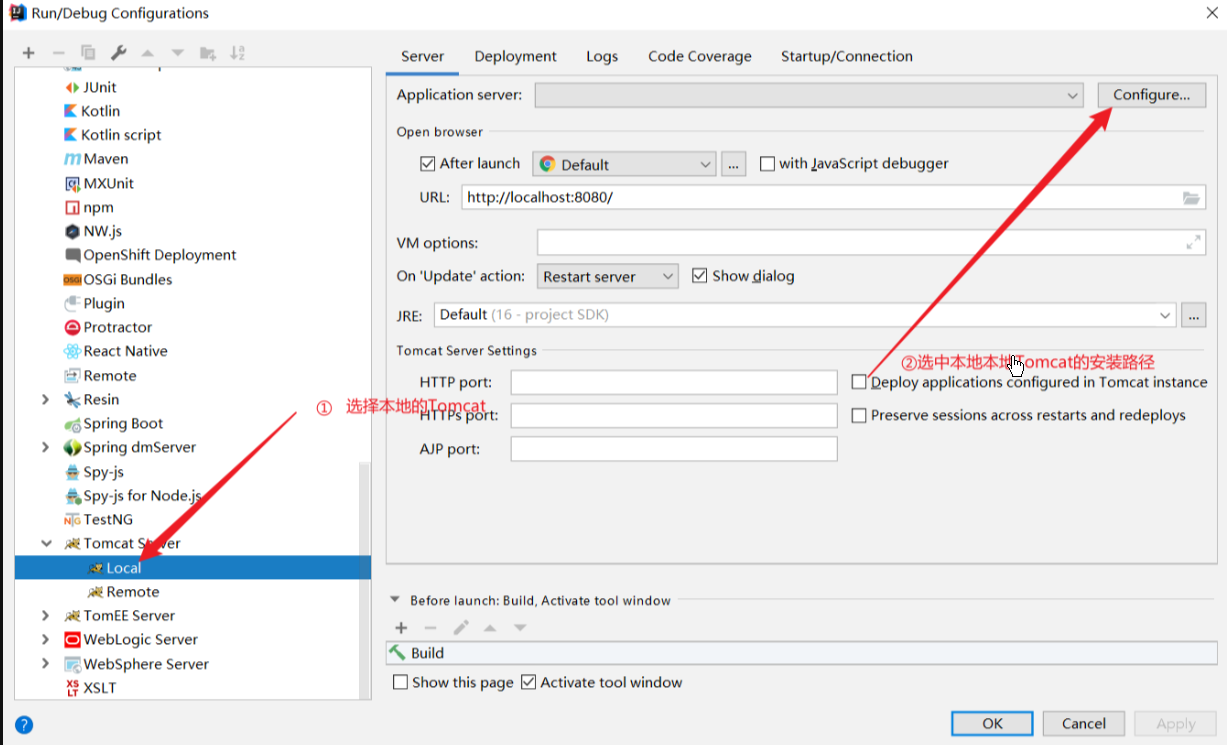The height and width of the screenshot is (745, 1227).
Task: Uncheck Activate tool window
Action: pyautogui.click(x=529, y=682)
